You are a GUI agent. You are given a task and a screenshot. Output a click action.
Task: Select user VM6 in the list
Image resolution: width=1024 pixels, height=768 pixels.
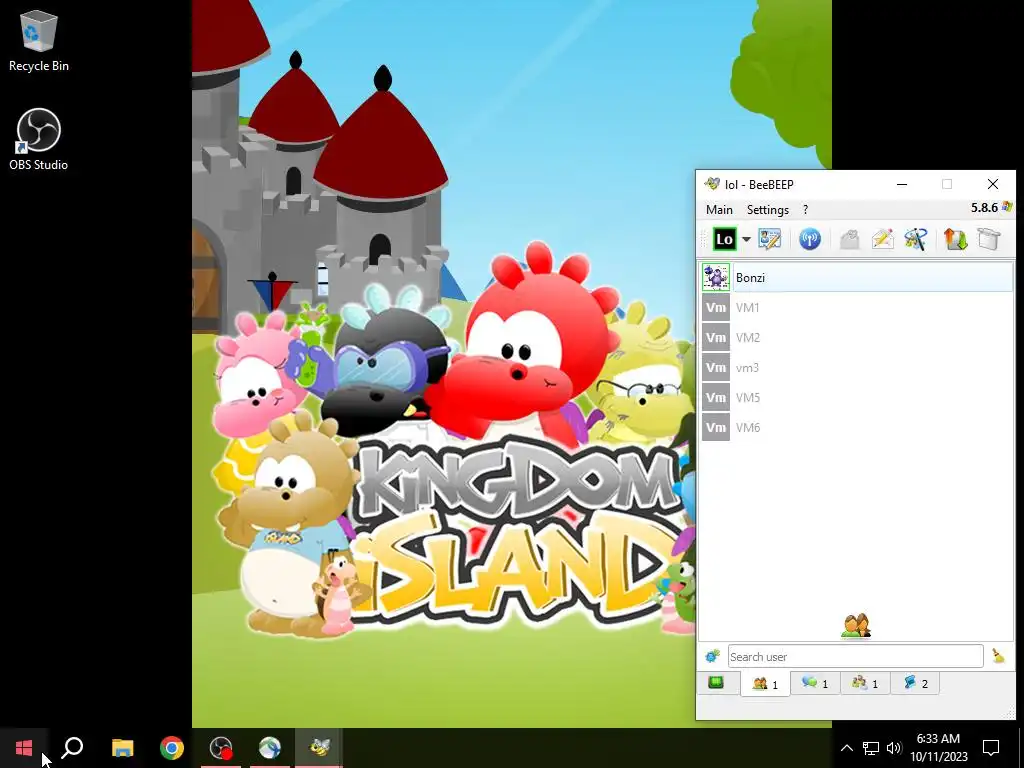click(x=856, y=428)
